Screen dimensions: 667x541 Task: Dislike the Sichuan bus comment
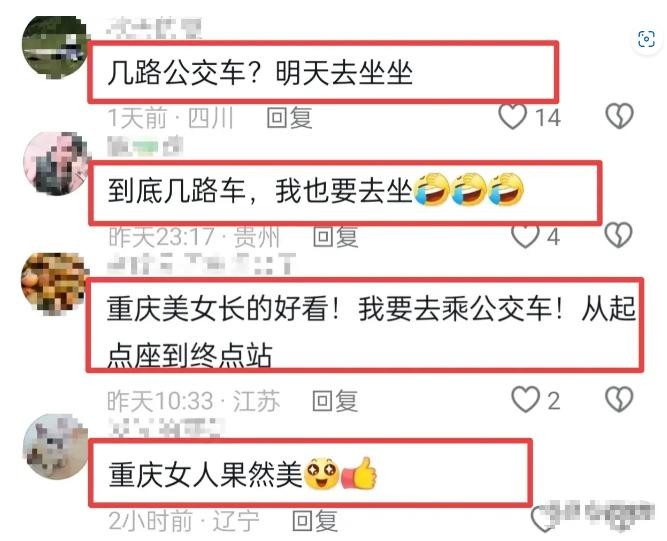[x=619, y=116]
